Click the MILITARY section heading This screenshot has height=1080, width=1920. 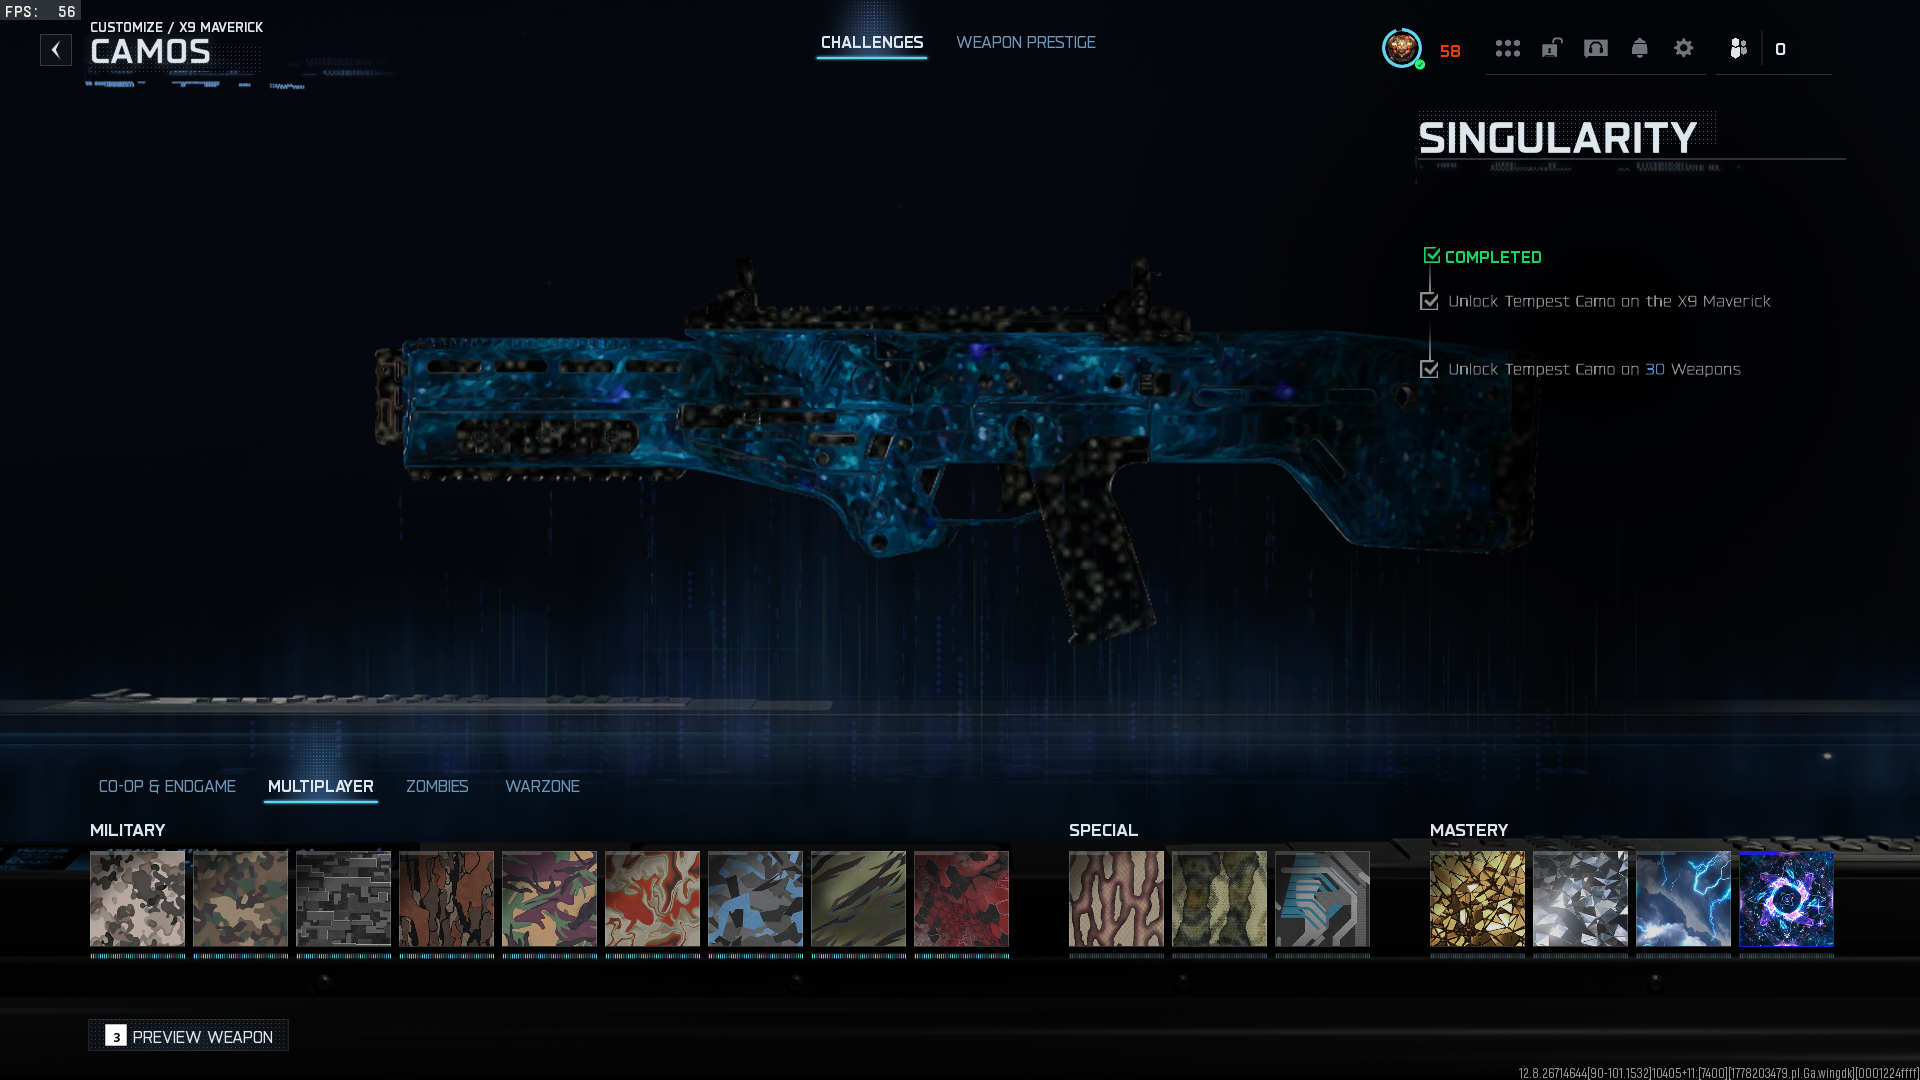128,830
